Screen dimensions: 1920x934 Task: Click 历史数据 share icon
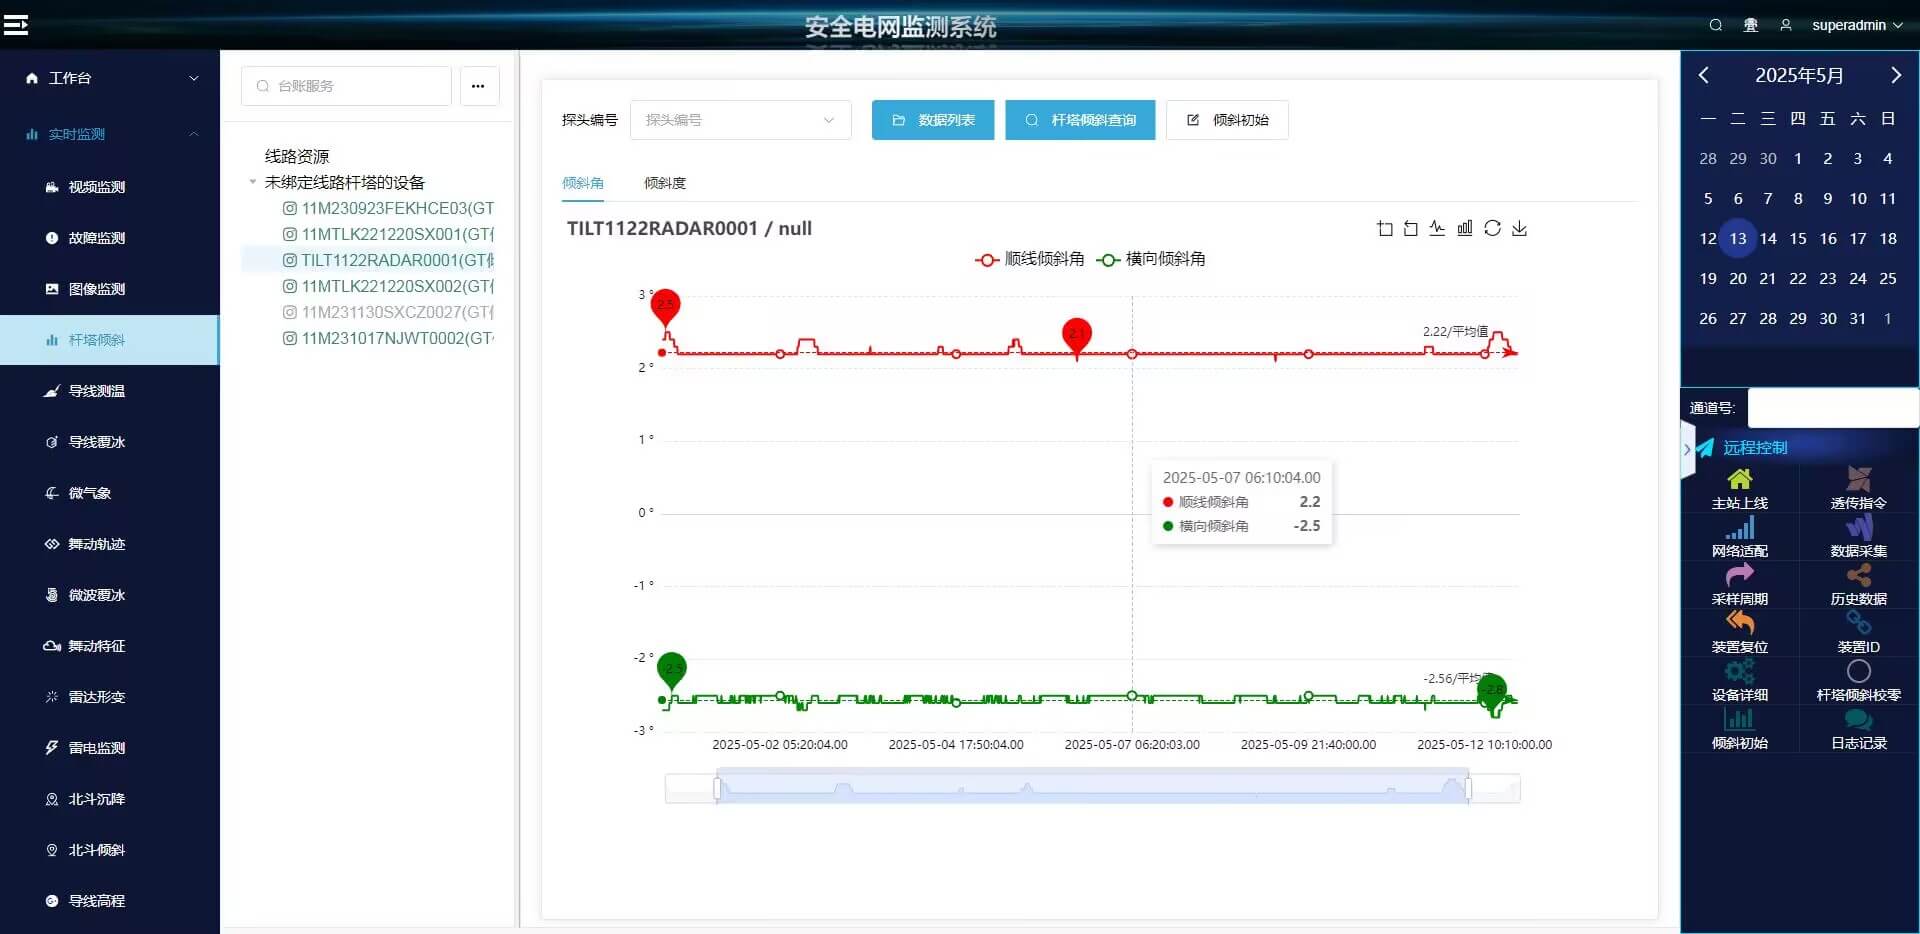pyautogui.click(x=1858, y=576)
